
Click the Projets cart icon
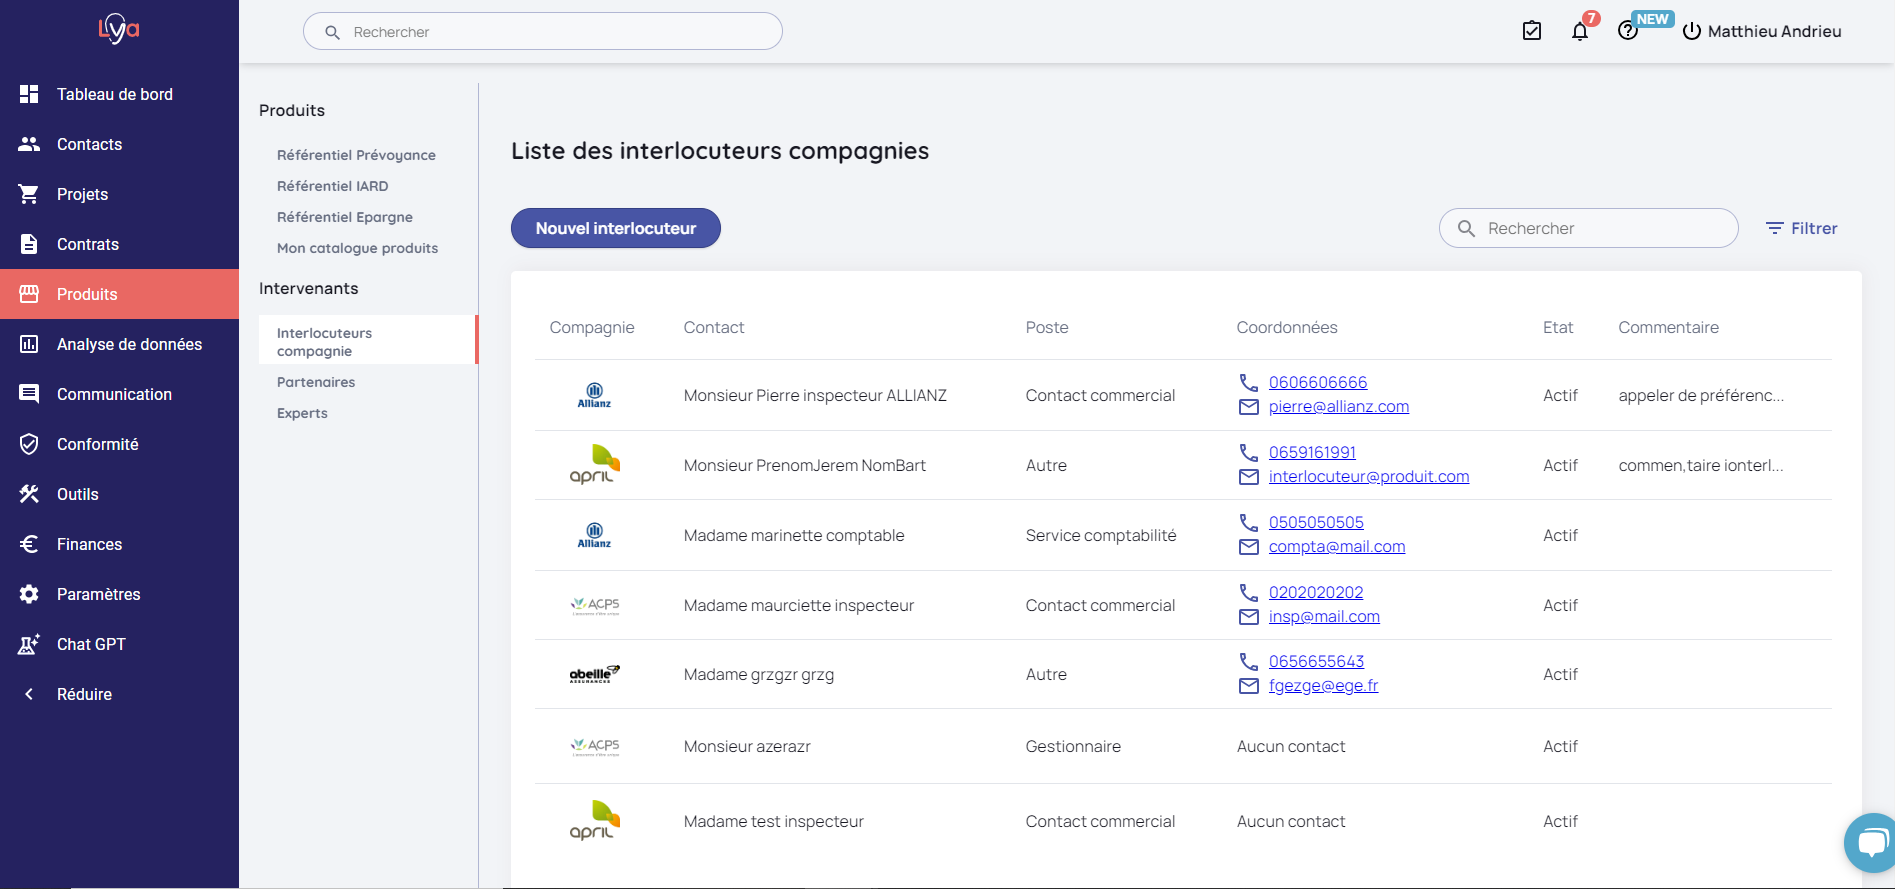coord(29,194)
